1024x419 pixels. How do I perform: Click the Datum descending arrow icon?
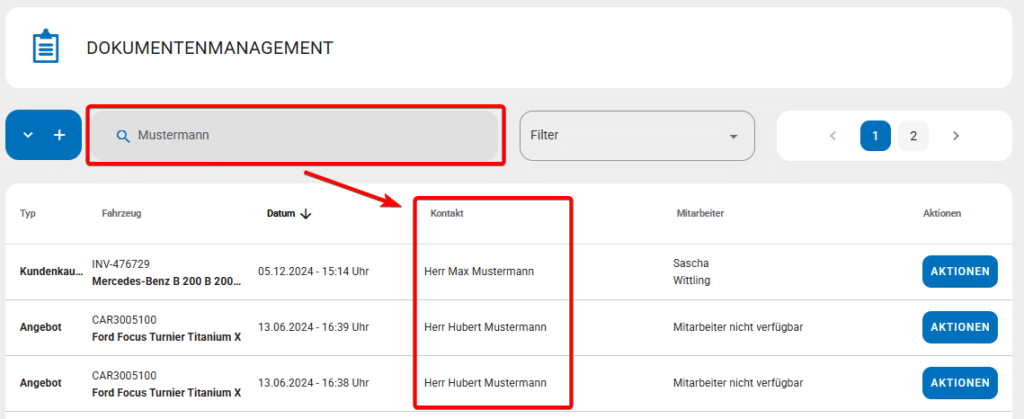coord(306,214)
